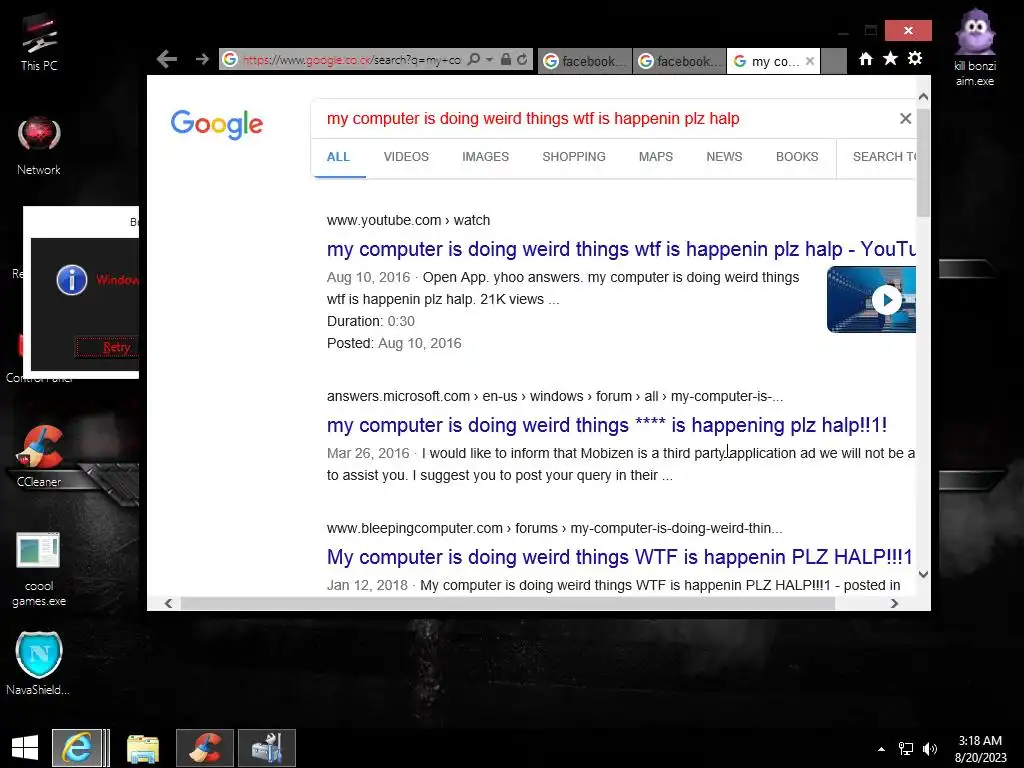
Task: Click the Google logo
Action: coord(217,124)
